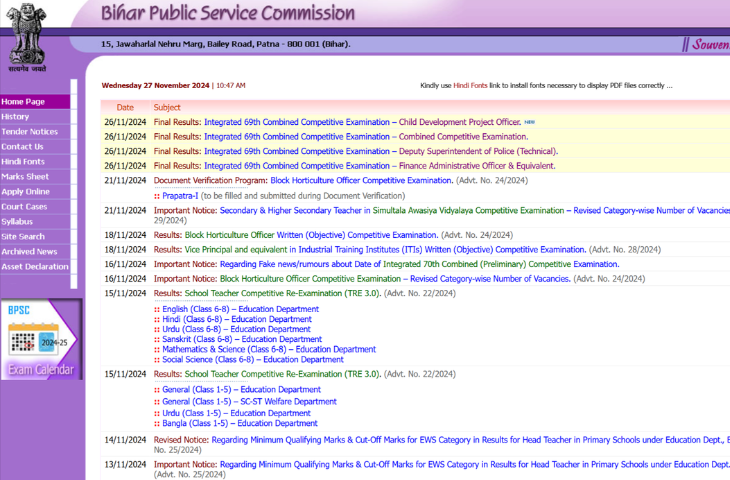Open the BPSC Exam Calendar 2024-25 banner
Screen dimensions: 730x480
(x=41, y=339)
